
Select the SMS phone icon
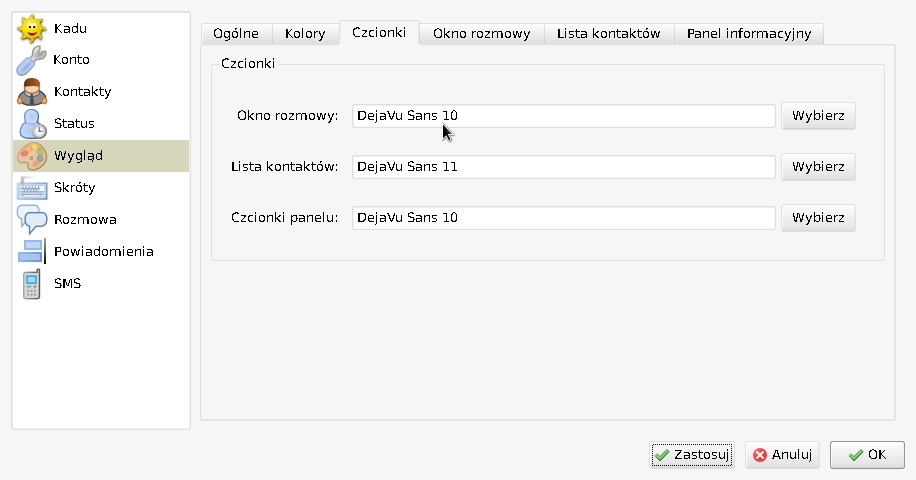click(32, 284)
